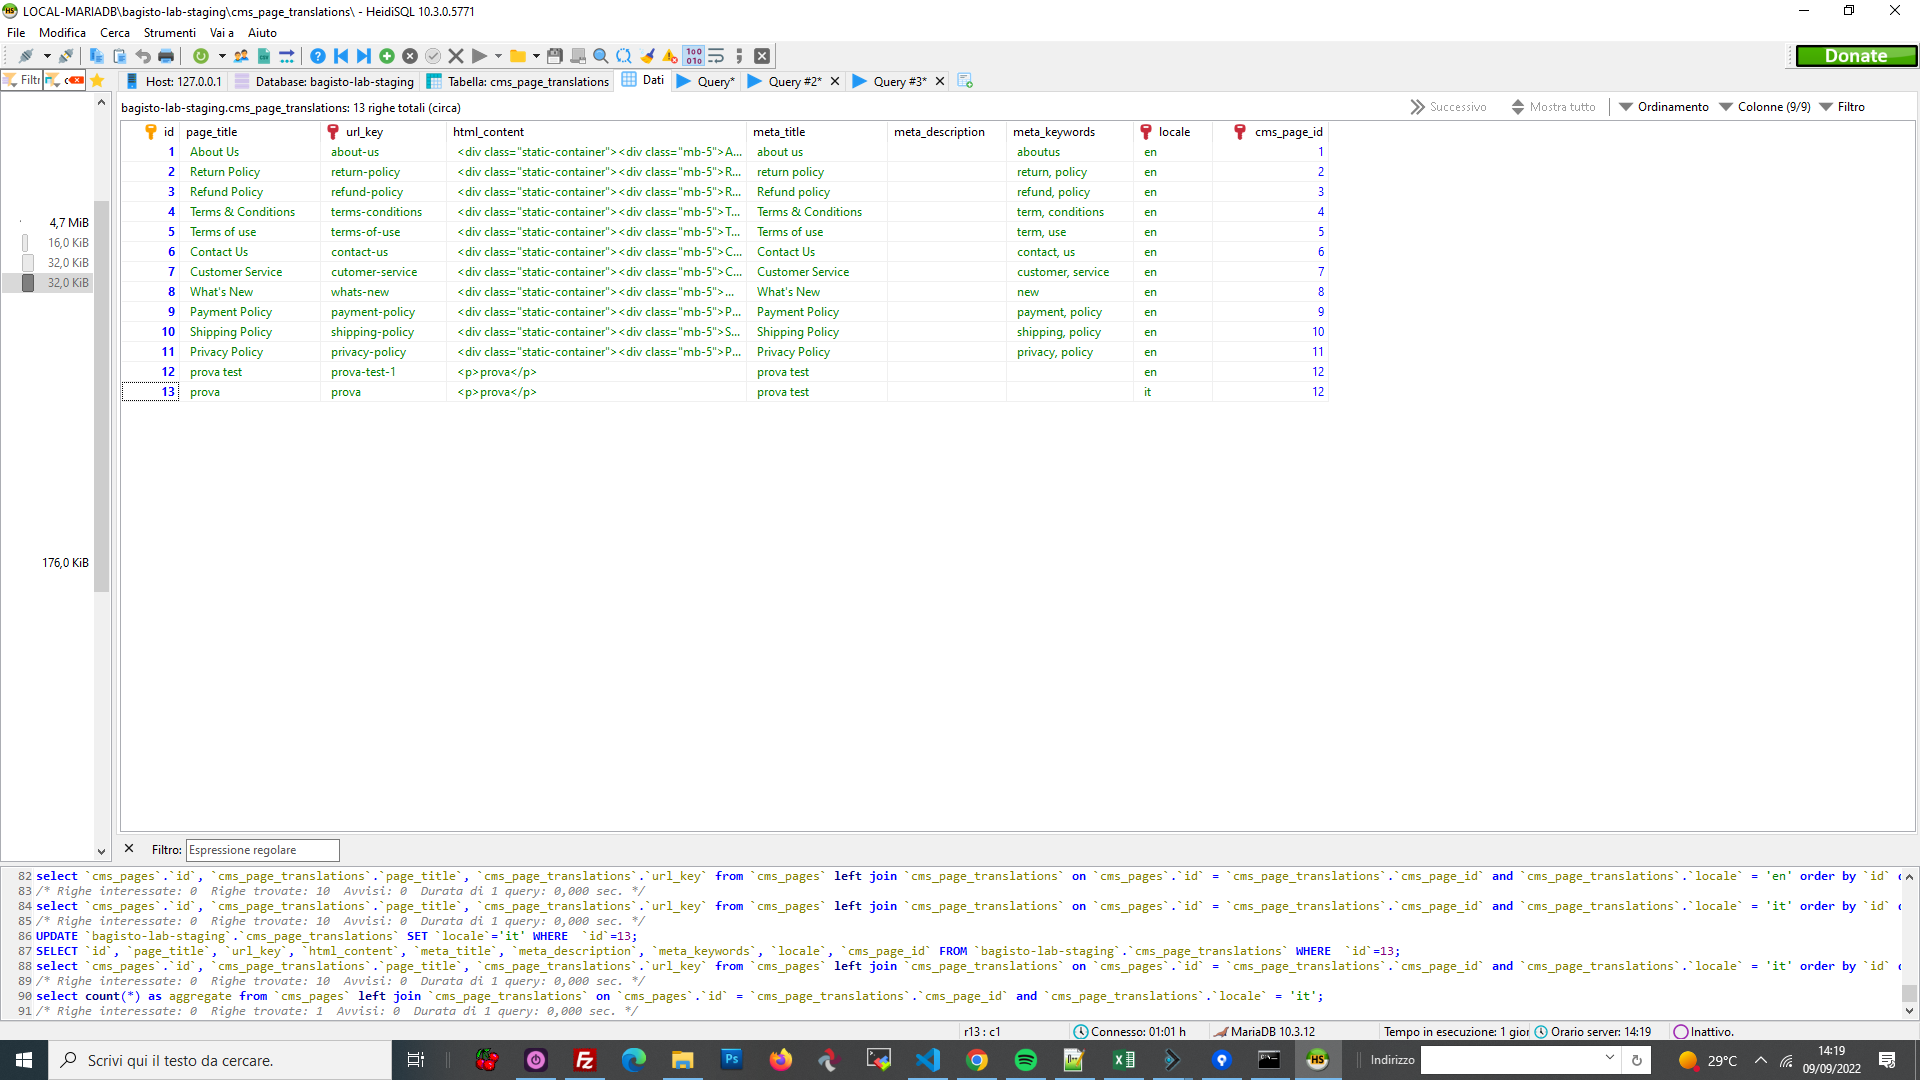The height and width of the screenshot is (1080, 1920).
Task: Click the export rows as CSV icon
Action: pos(263,56)
